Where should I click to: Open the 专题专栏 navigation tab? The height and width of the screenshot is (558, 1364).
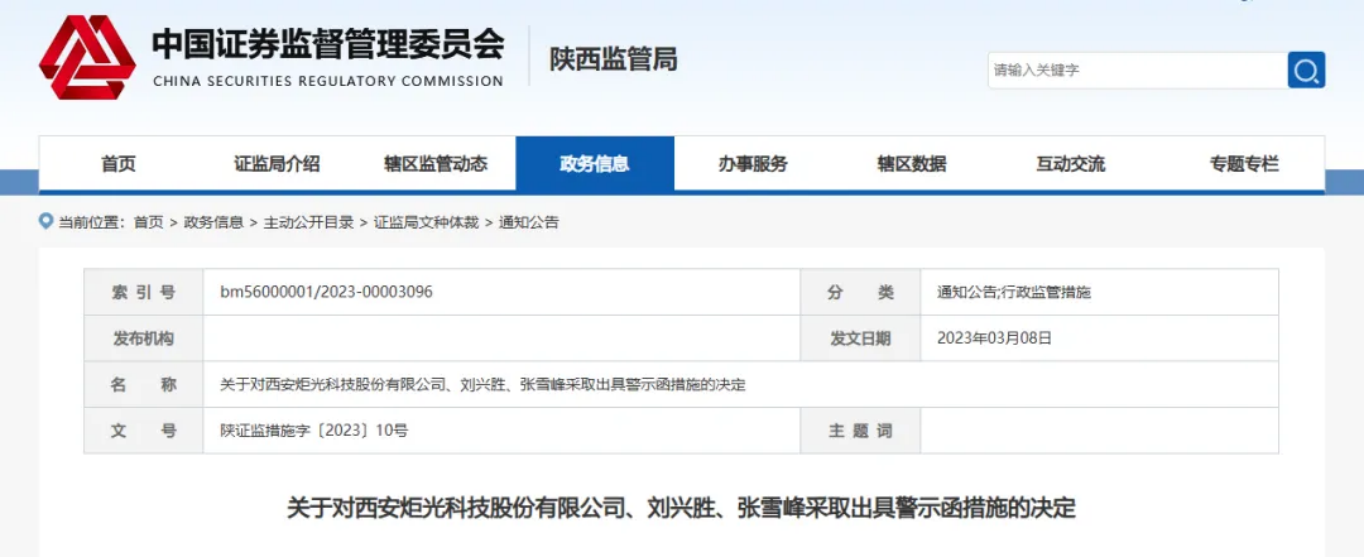1244,164
